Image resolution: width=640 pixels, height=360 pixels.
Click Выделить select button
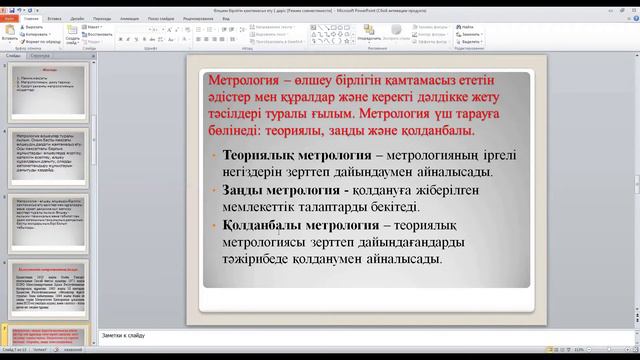pyautogui.click(x=469, y=42)
